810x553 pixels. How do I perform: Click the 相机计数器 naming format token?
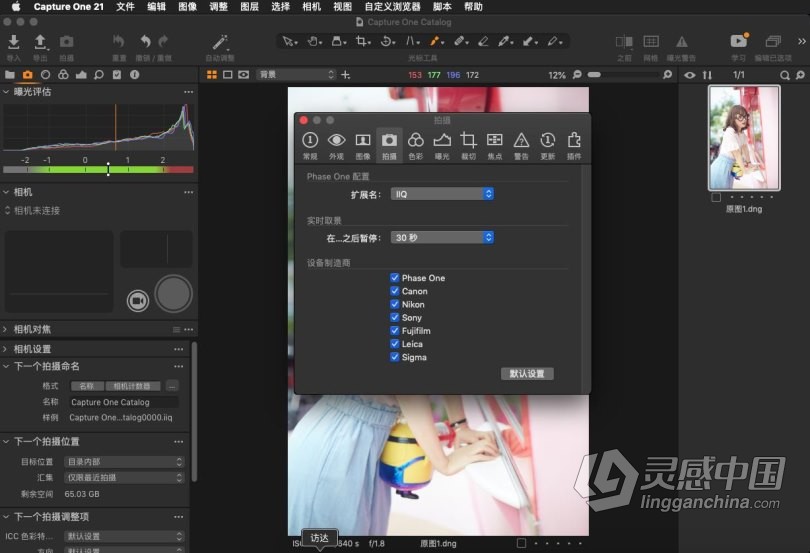click(x=132, y=386)
